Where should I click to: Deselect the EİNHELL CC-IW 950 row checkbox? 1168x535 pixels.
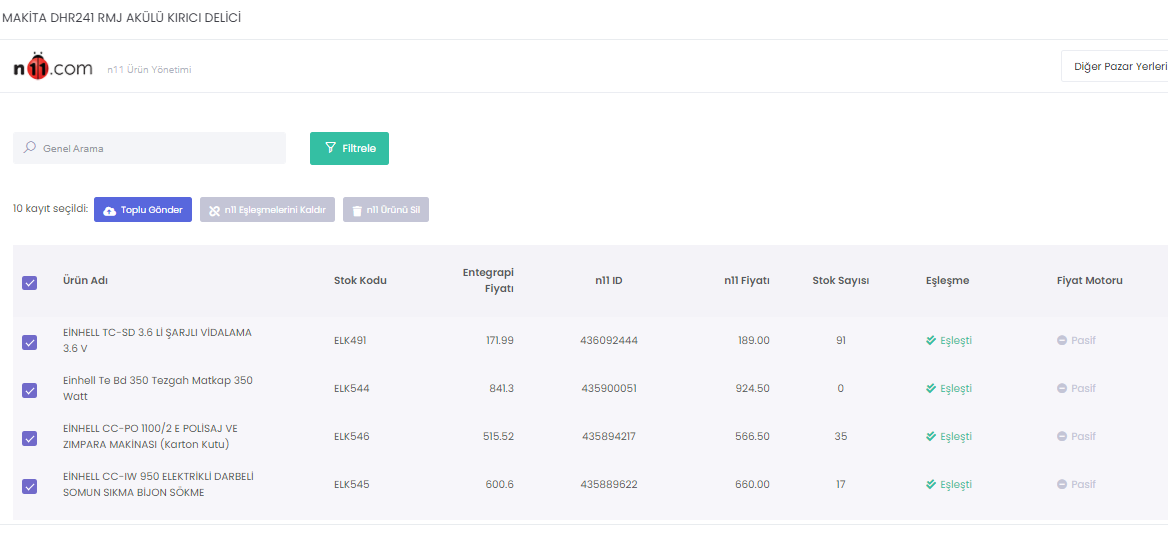[30, 487]
